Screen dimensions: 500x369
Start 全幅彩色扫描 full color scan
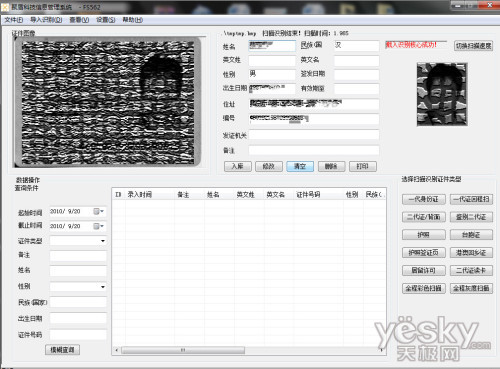(424, 288)
